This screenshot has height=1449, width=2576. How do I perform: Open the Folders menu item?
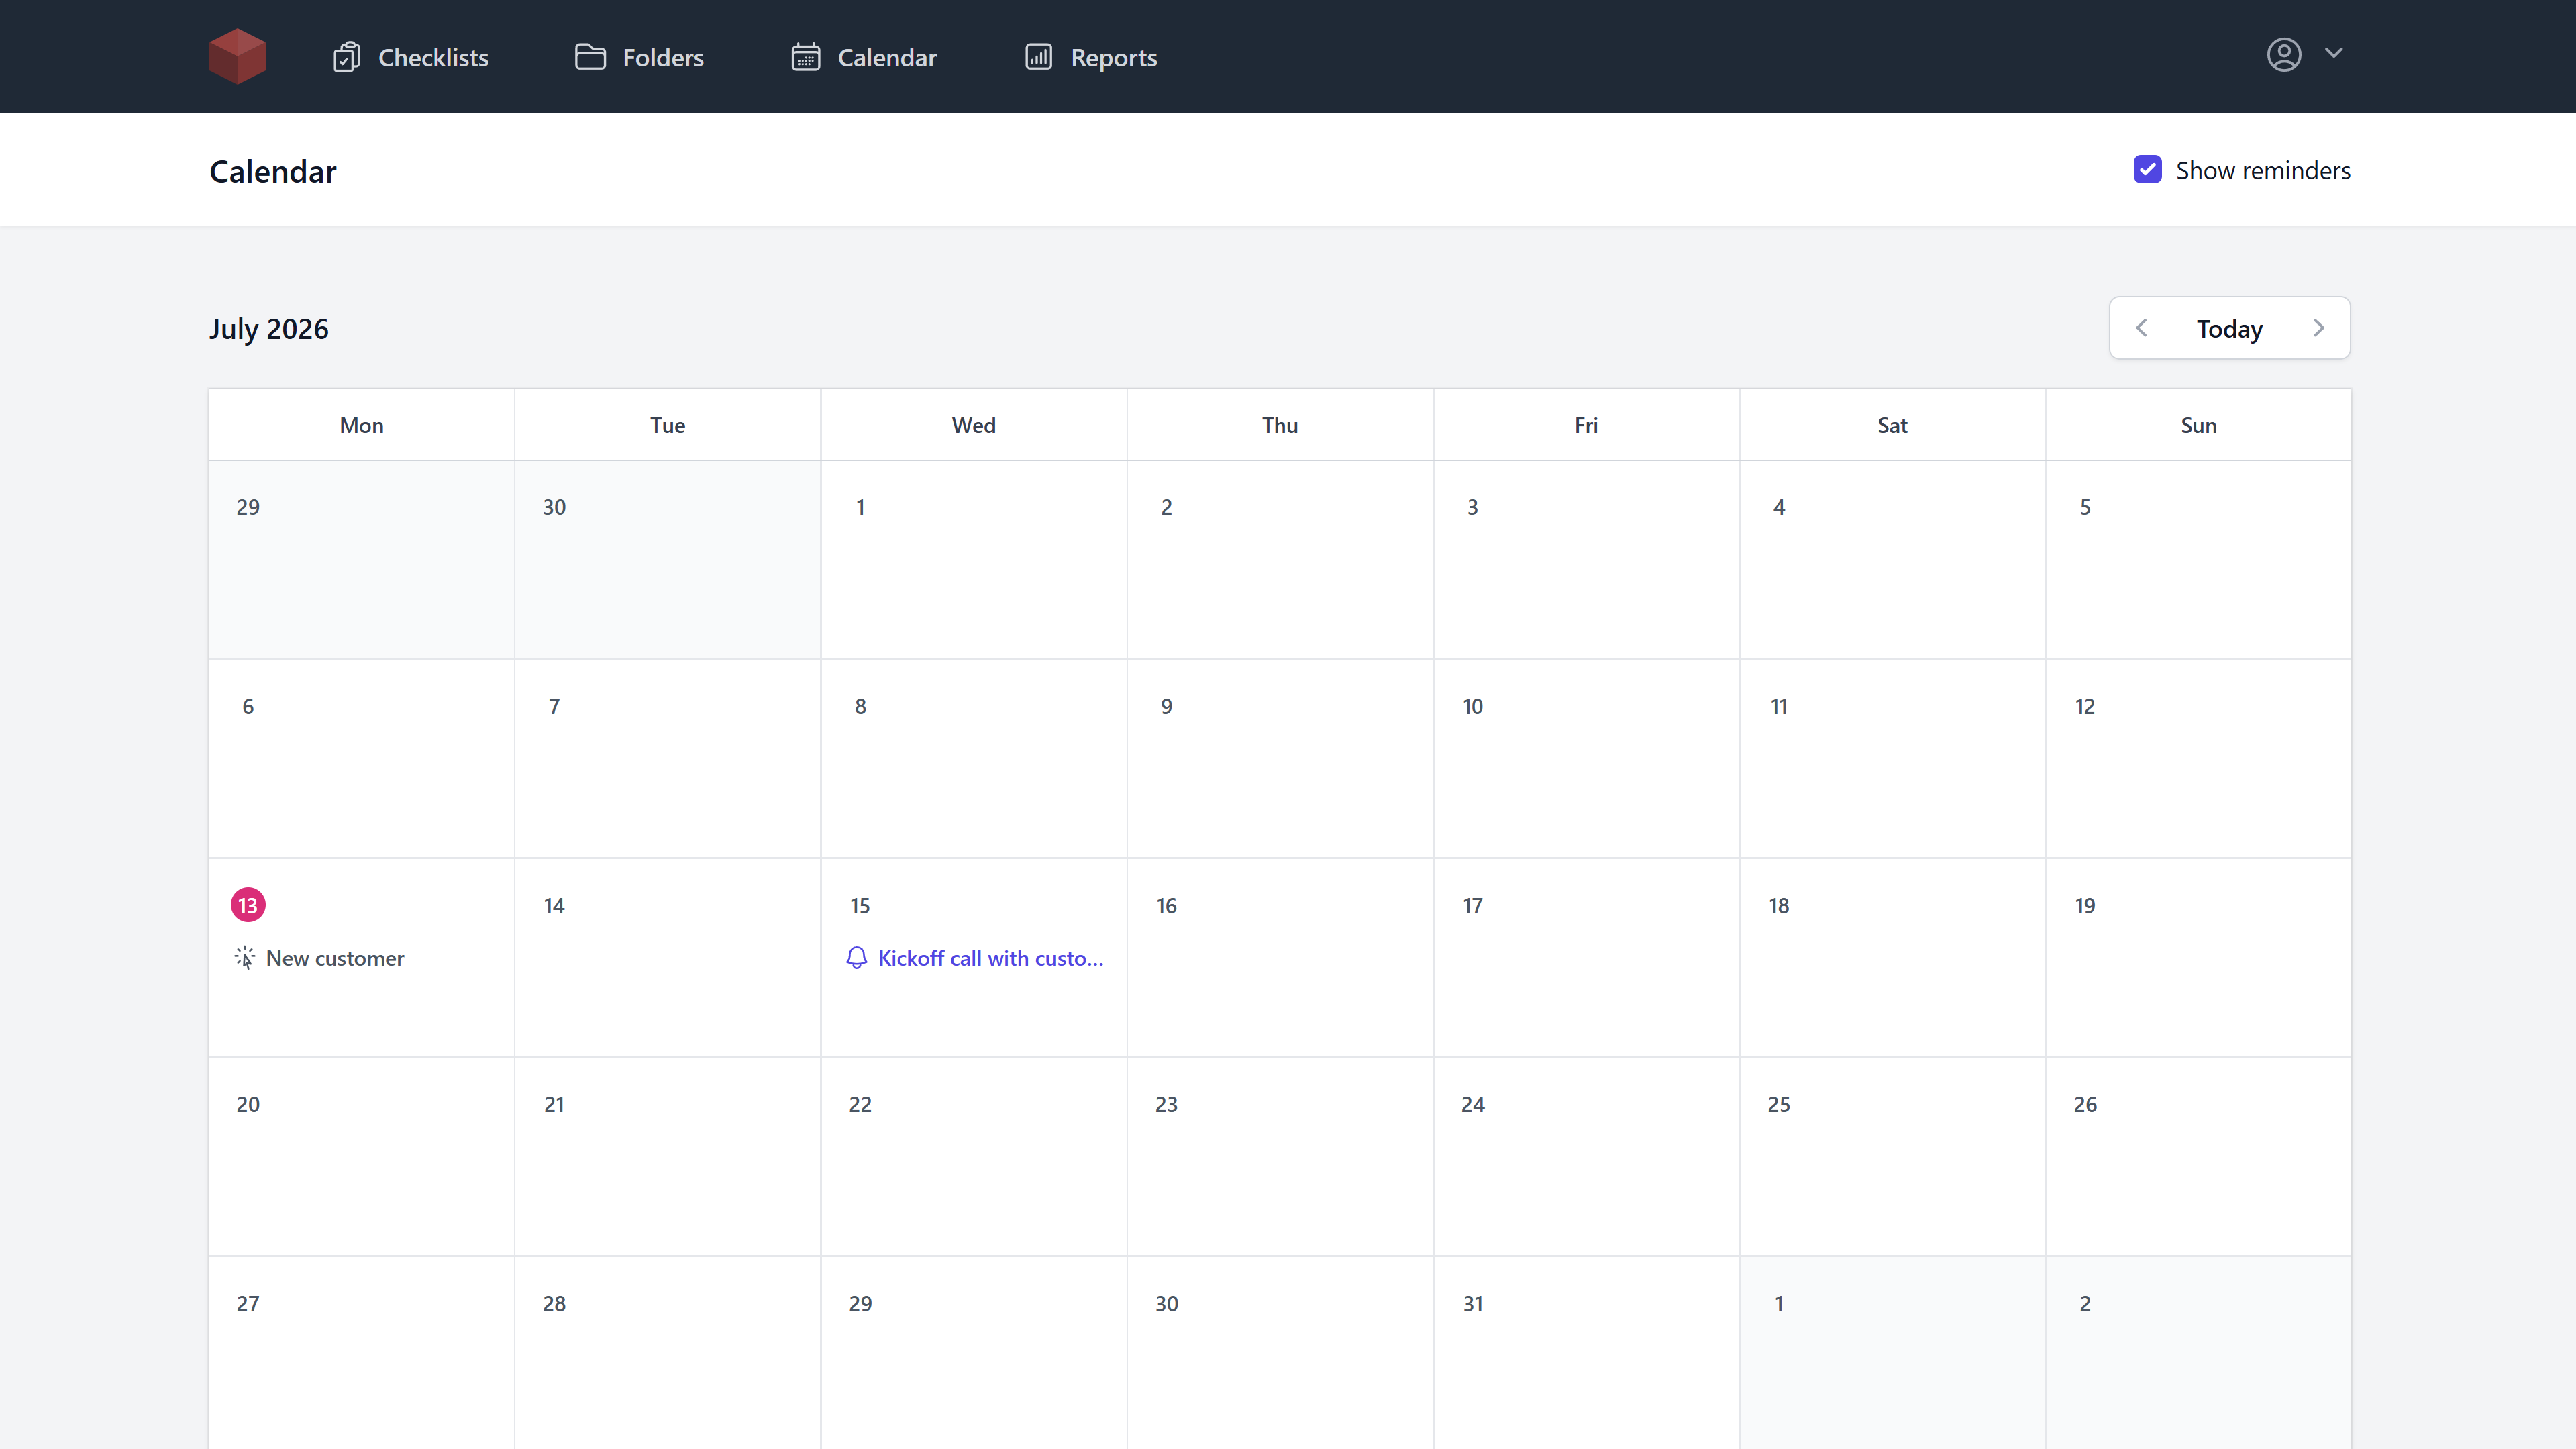click(x=640, y=57)
